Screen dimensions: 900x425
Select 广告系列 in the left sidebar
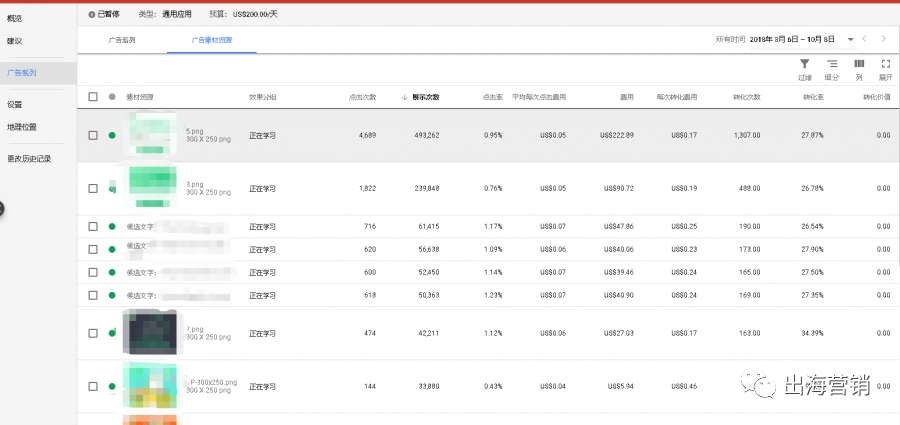tap(22, 73)
